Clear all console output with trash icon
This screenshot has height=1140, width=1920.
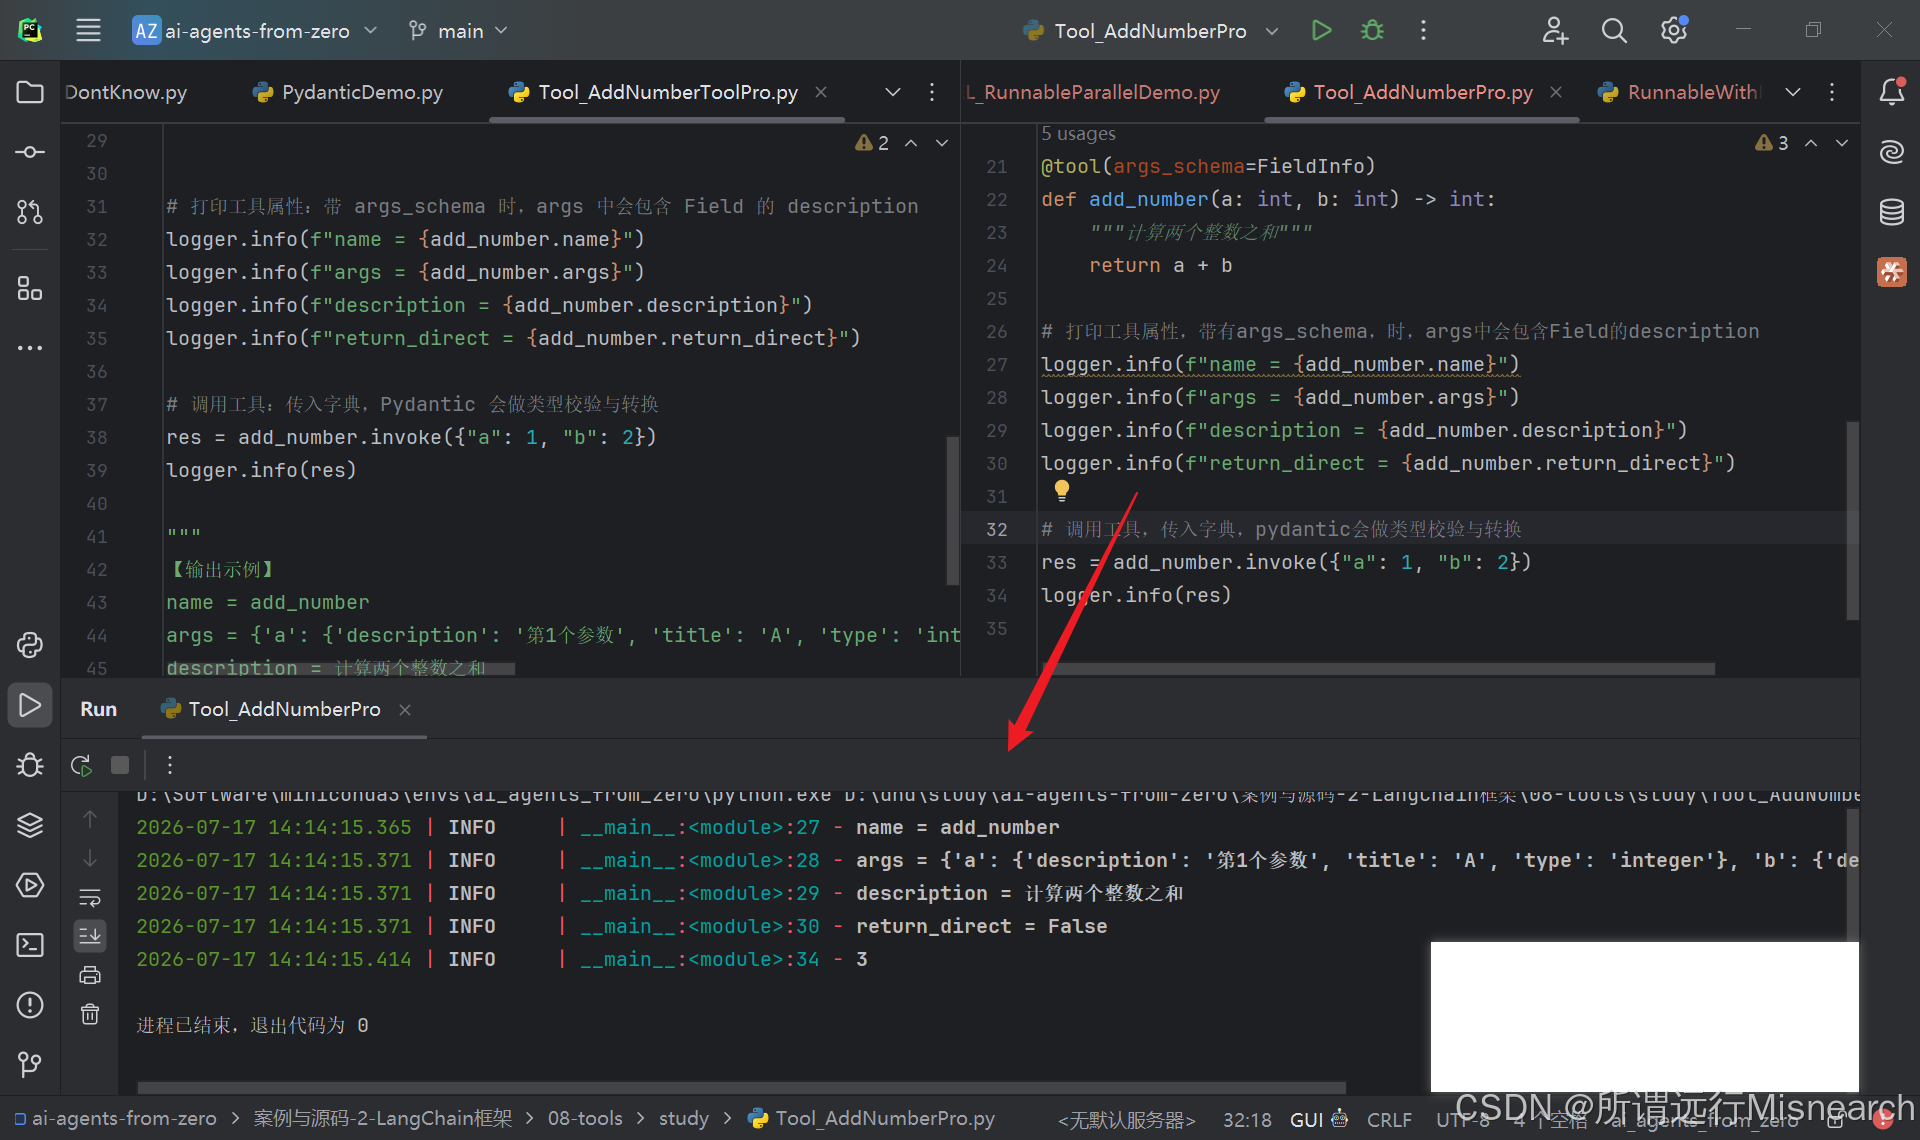click(x=90, y=1014)
